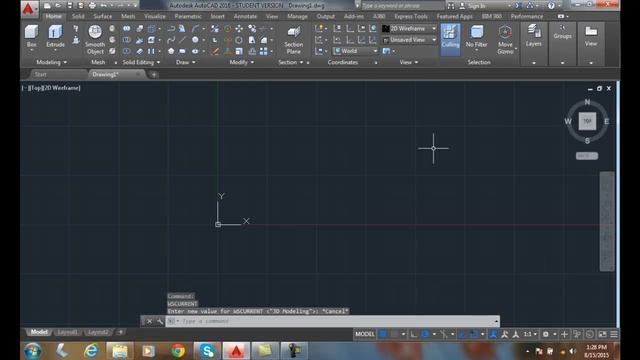Expand the Modeling panel

pos(51,62)
